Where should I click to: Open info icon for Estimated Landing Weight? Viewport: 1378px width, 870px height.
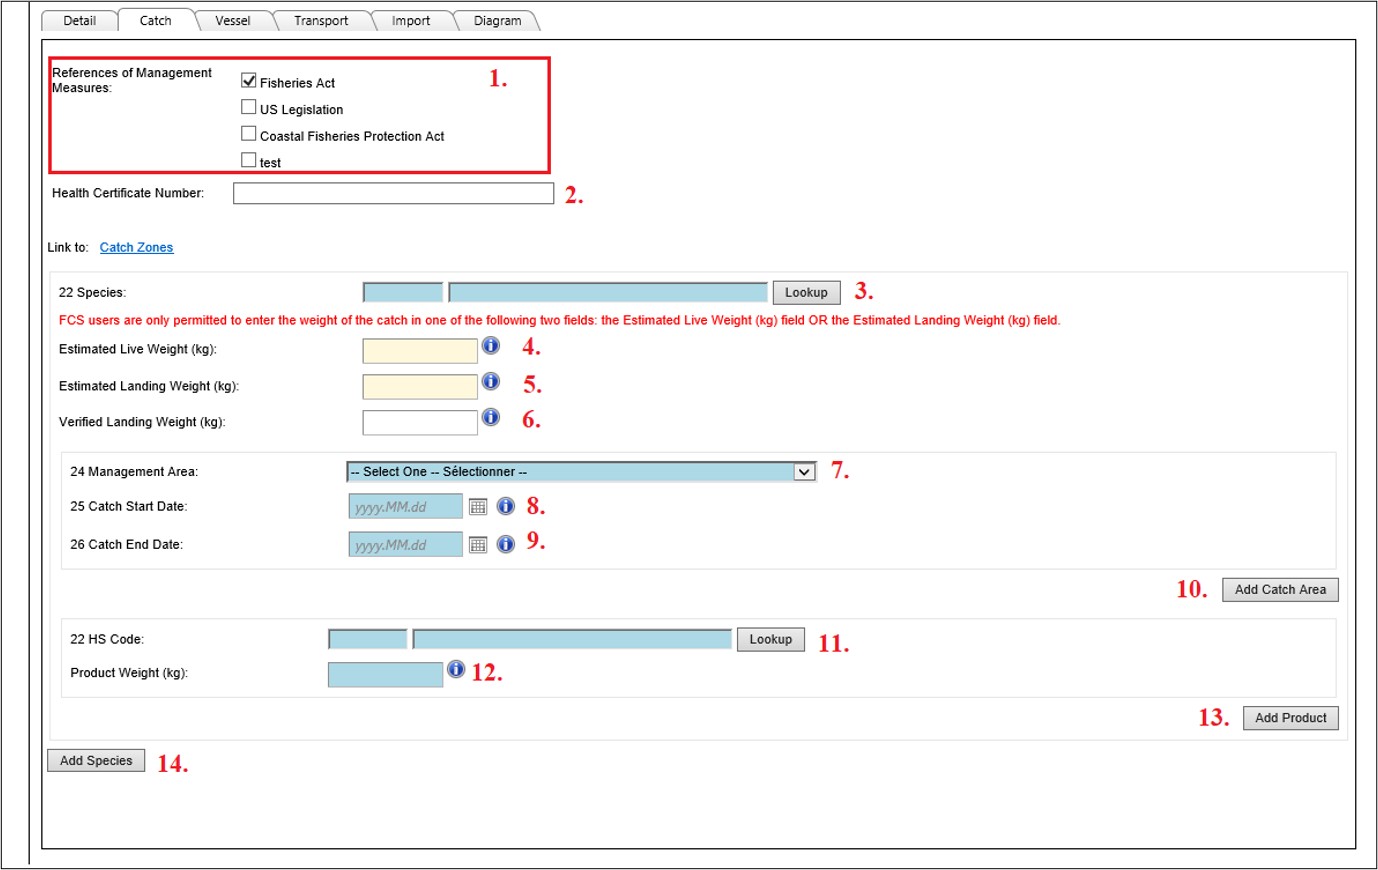491,381
